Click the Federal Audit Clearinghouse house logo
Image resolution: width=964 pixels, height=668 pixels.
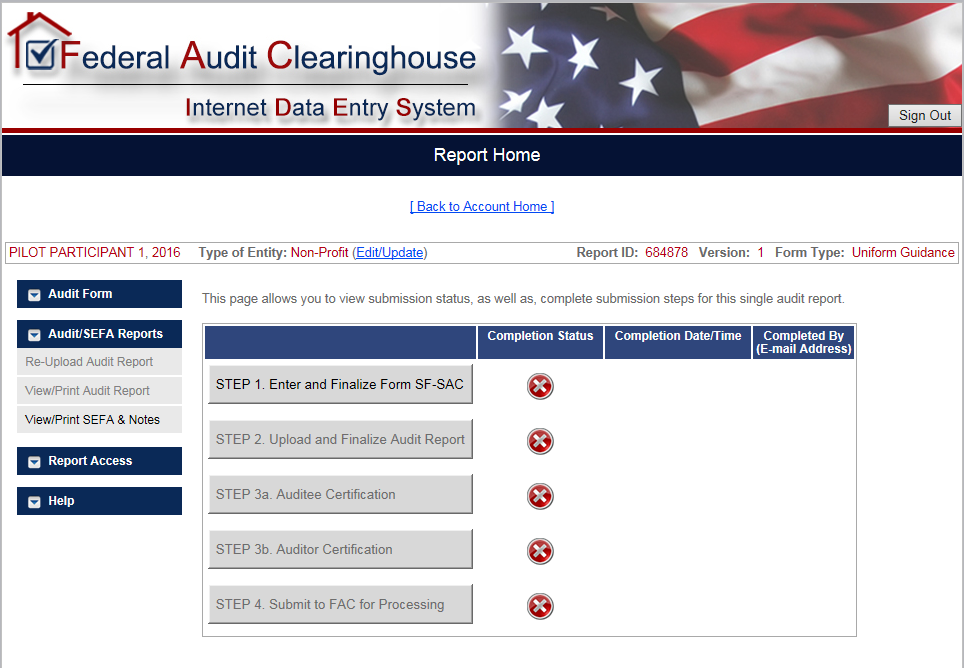(x=39, y=42)
